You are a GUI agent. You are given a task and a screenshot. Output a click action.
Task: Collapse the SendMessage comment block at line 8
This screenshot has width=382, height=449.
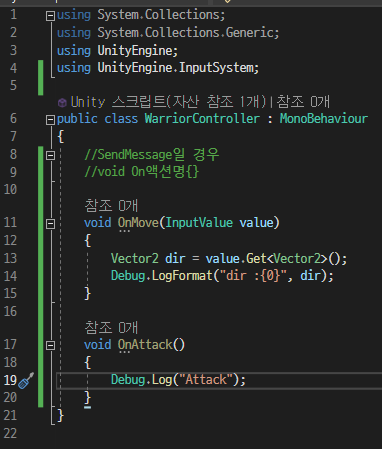click(50, 155)
